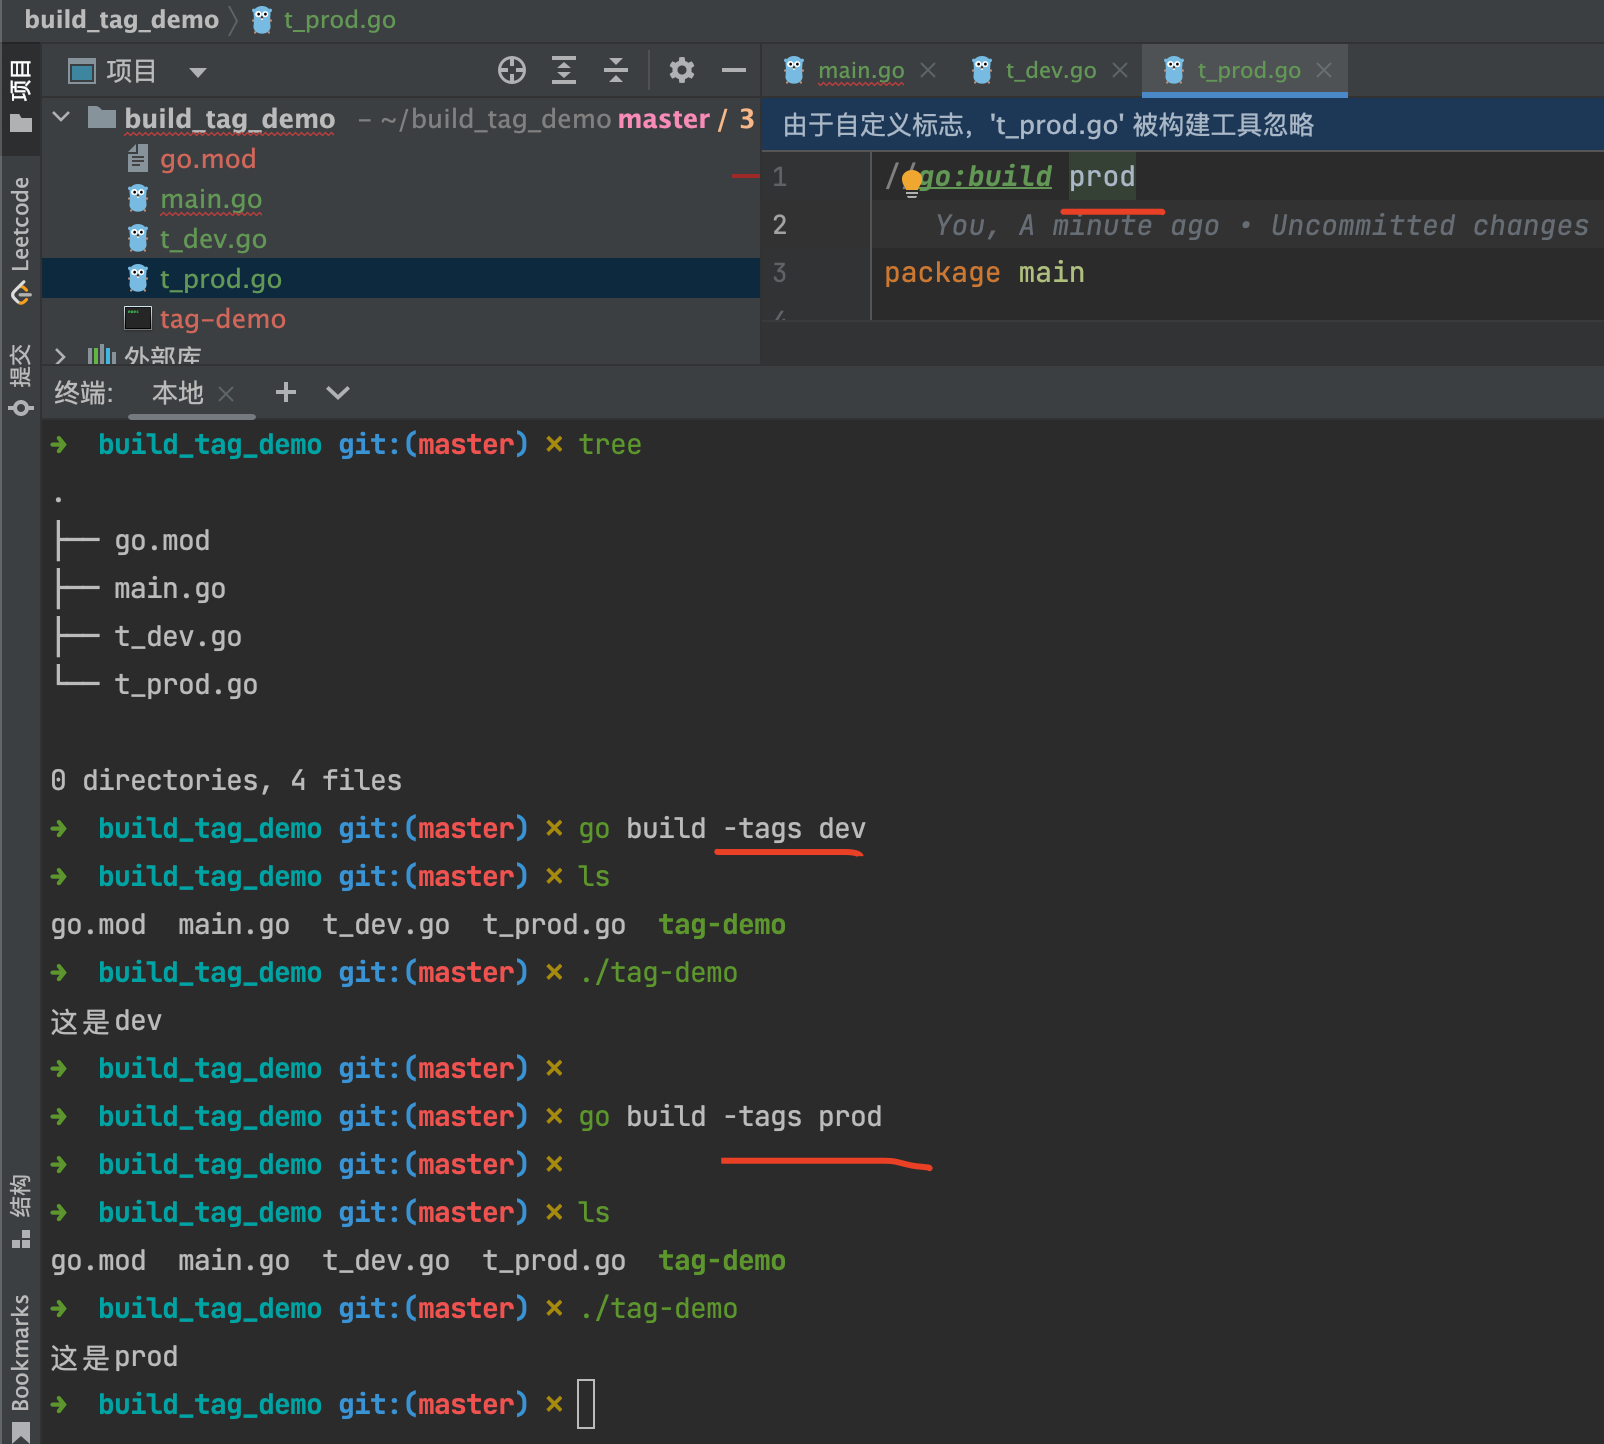Hide the project panel with minus icon
This screenshot has height=1444, width=1604.
(x=734, y=70)
